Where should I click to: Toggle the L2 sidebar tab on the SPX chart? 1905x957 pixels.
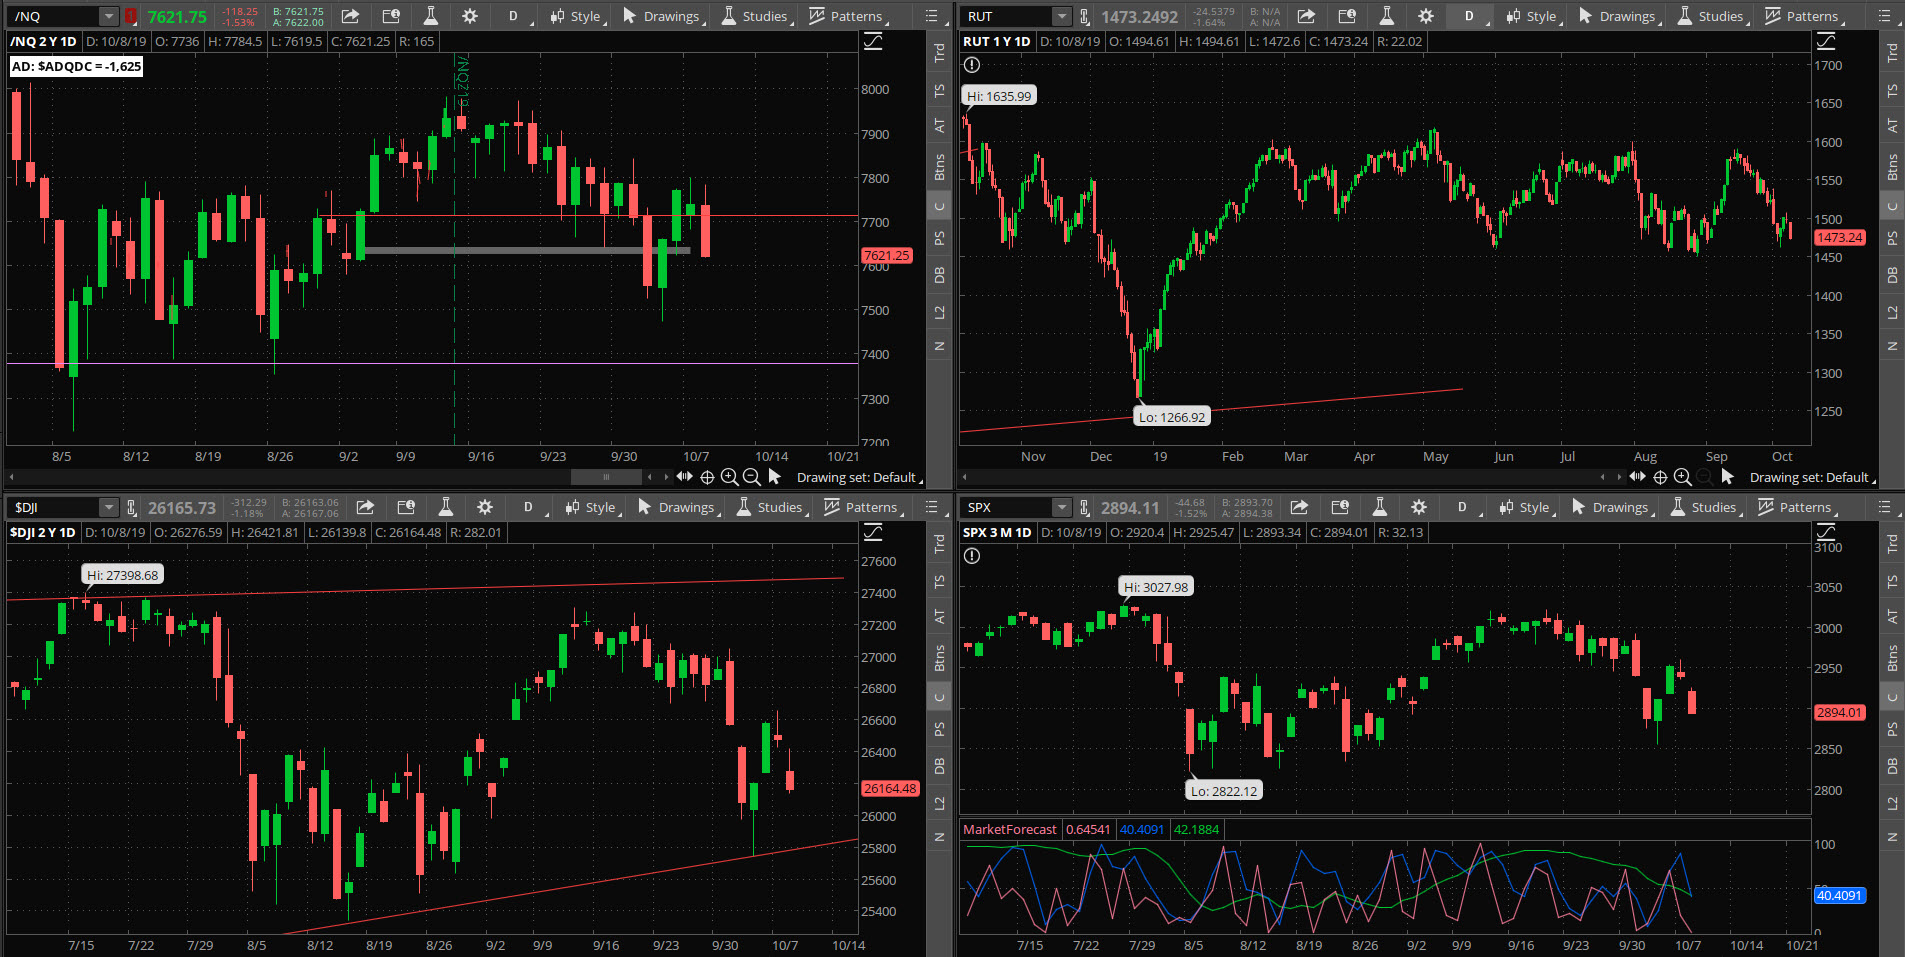1892,803
